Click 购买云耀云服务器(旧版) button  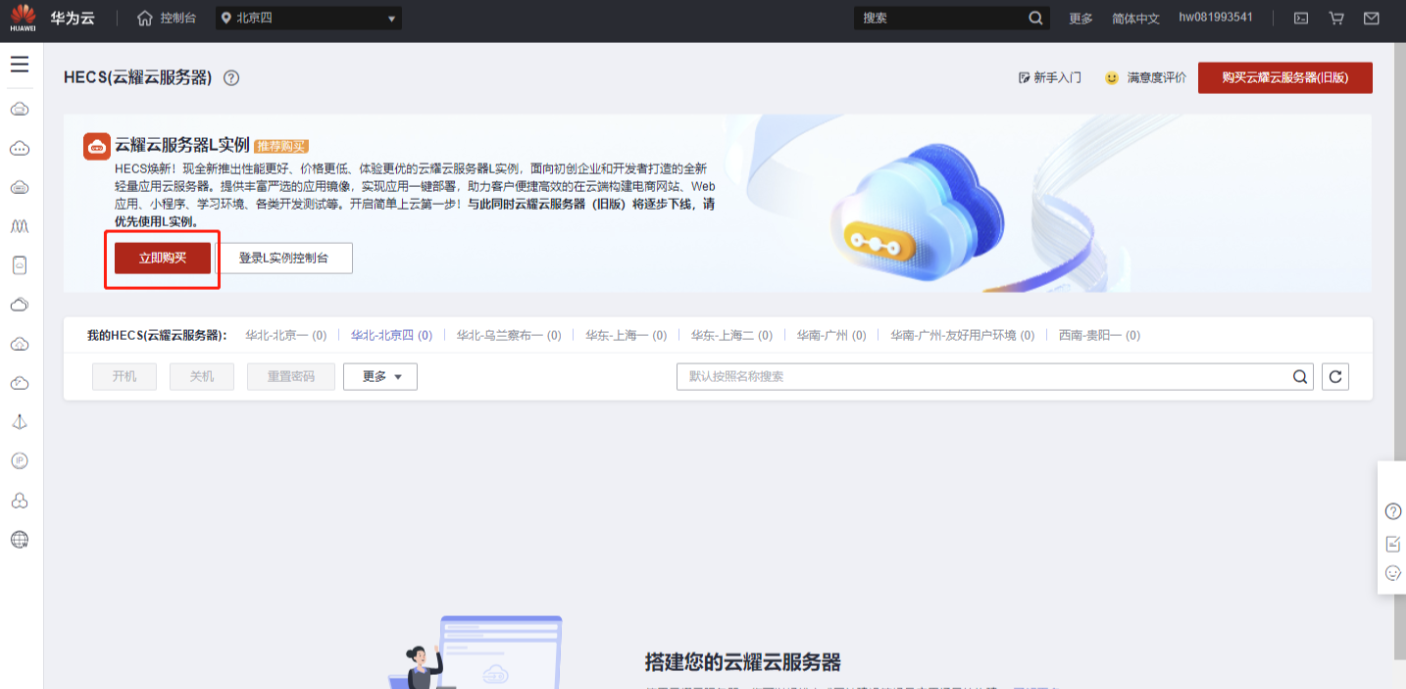point(1285,78)
